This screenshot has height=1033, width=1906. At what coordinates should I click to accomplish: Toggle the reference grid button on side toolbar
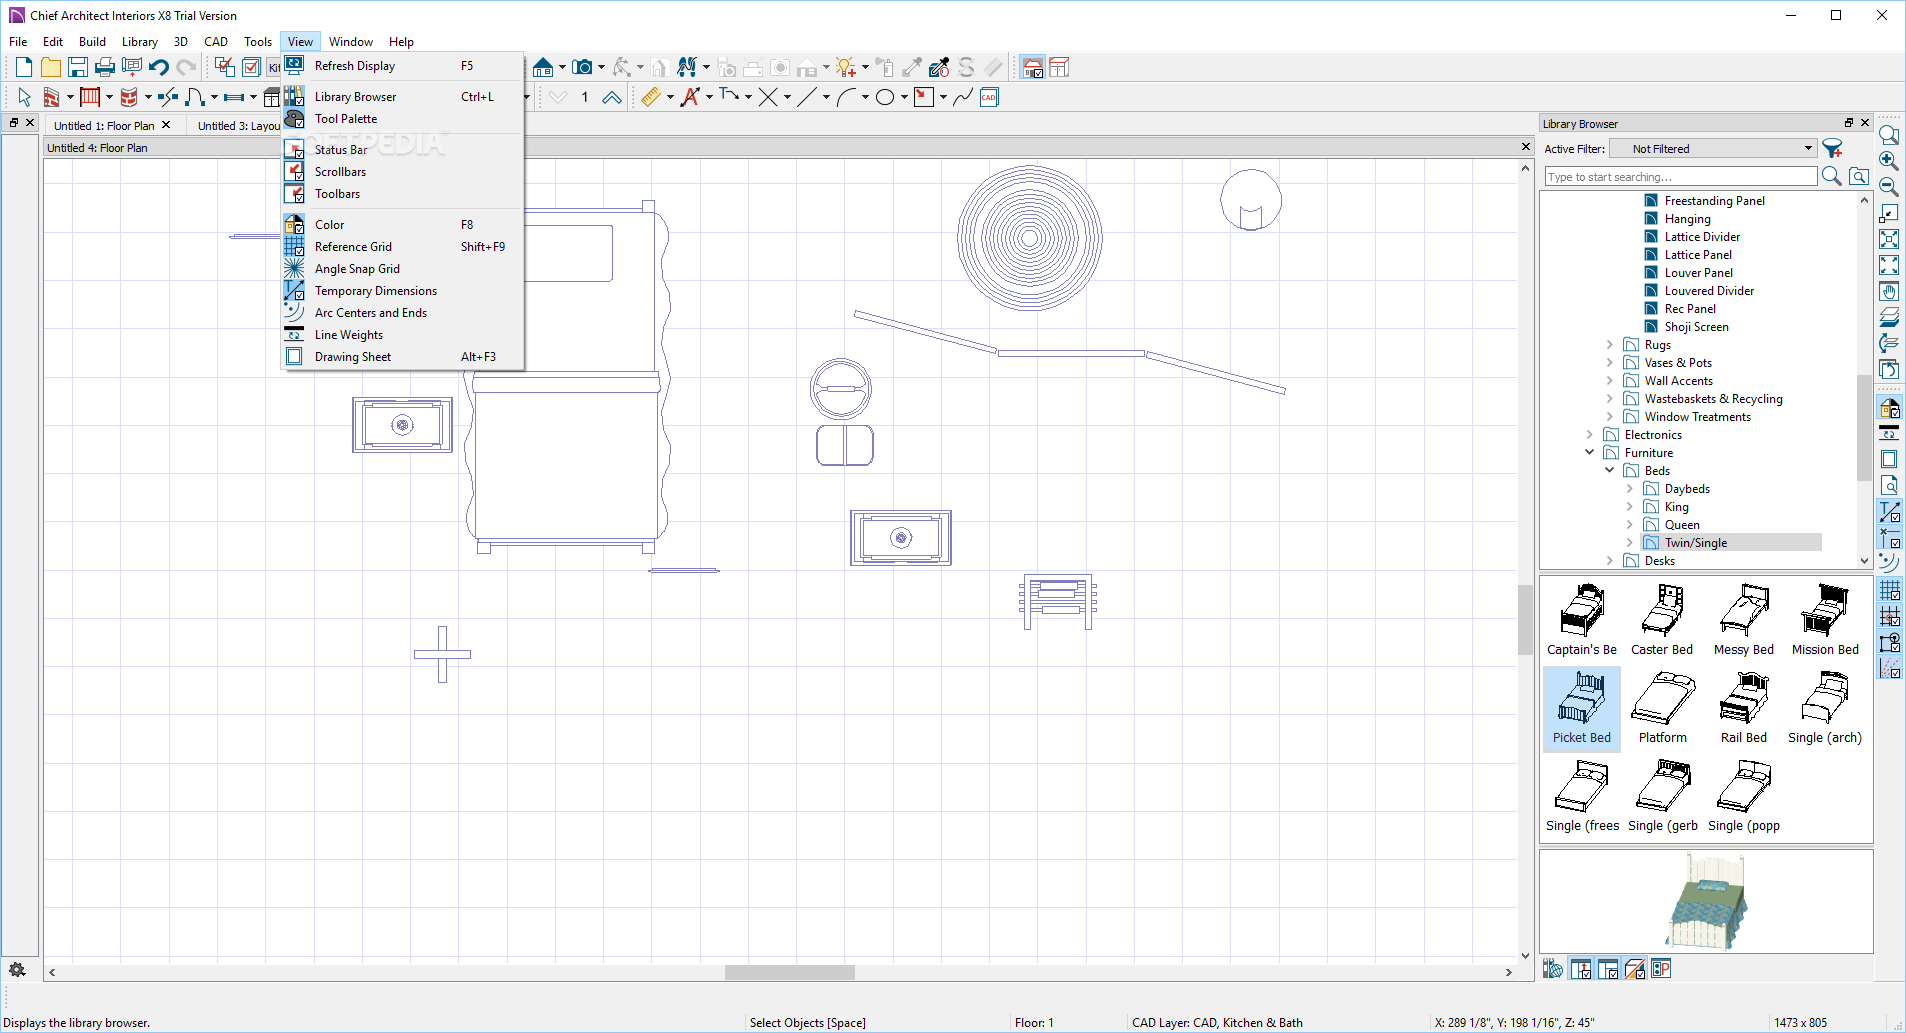(1889, 590)
